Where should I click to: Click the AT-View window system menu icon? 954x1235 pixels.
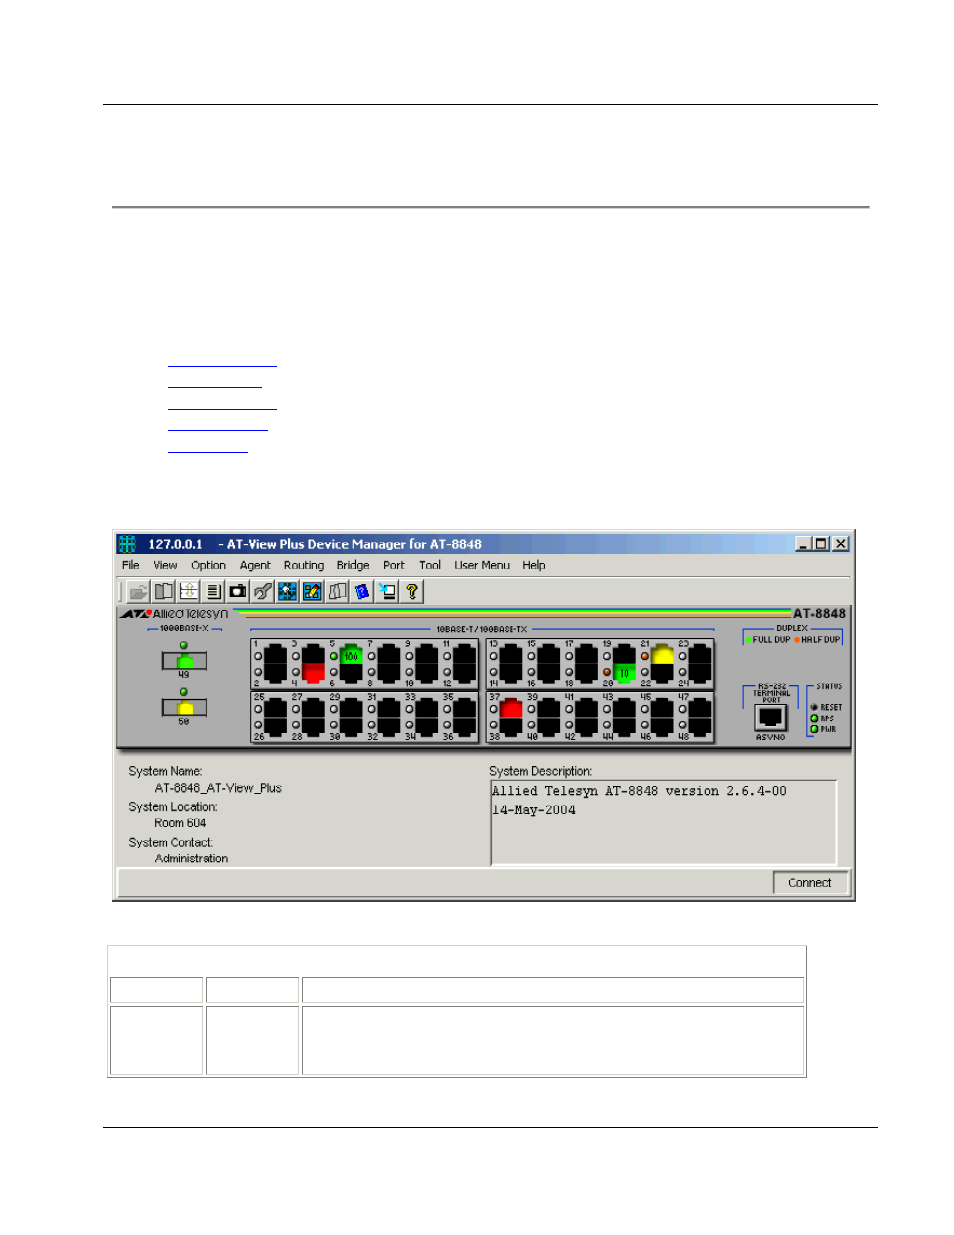click(127, 544)
